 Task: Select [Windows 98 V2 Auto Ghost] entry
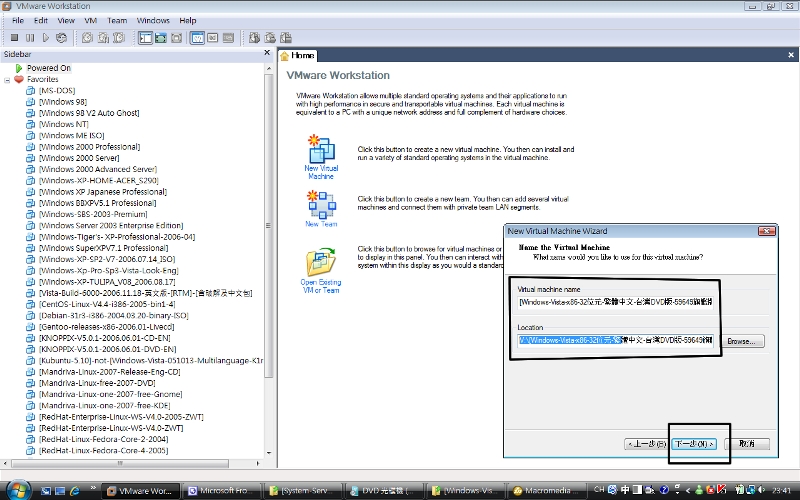[x=89, y=113]
